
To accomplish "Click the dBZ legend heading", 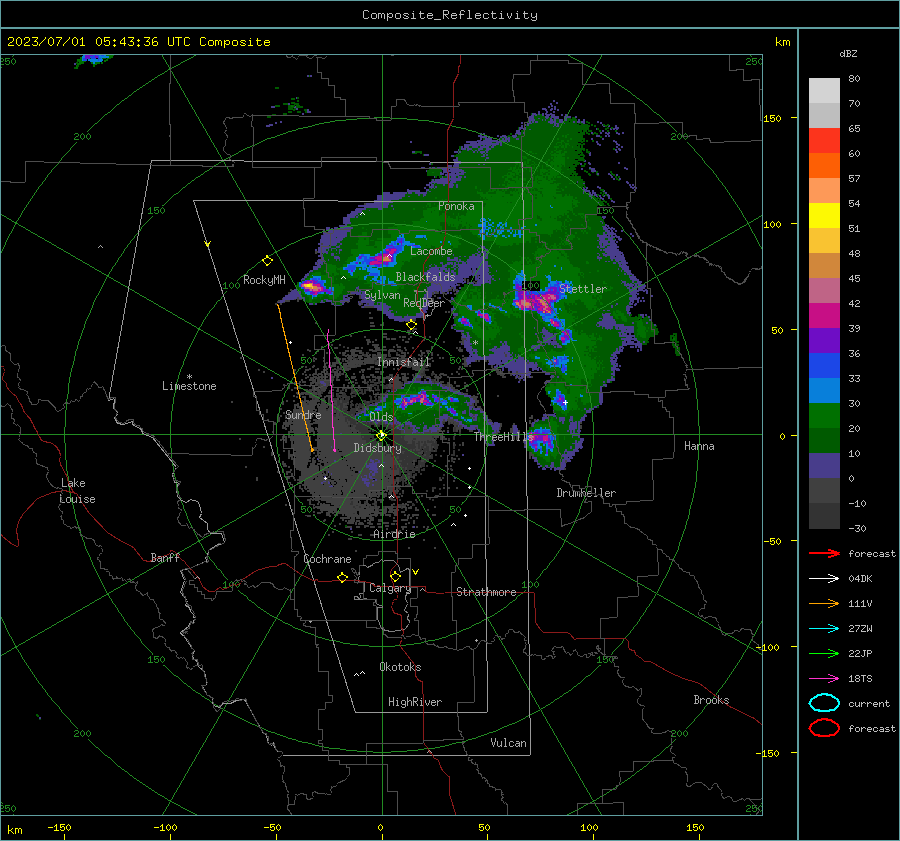I will click(848, 53).
